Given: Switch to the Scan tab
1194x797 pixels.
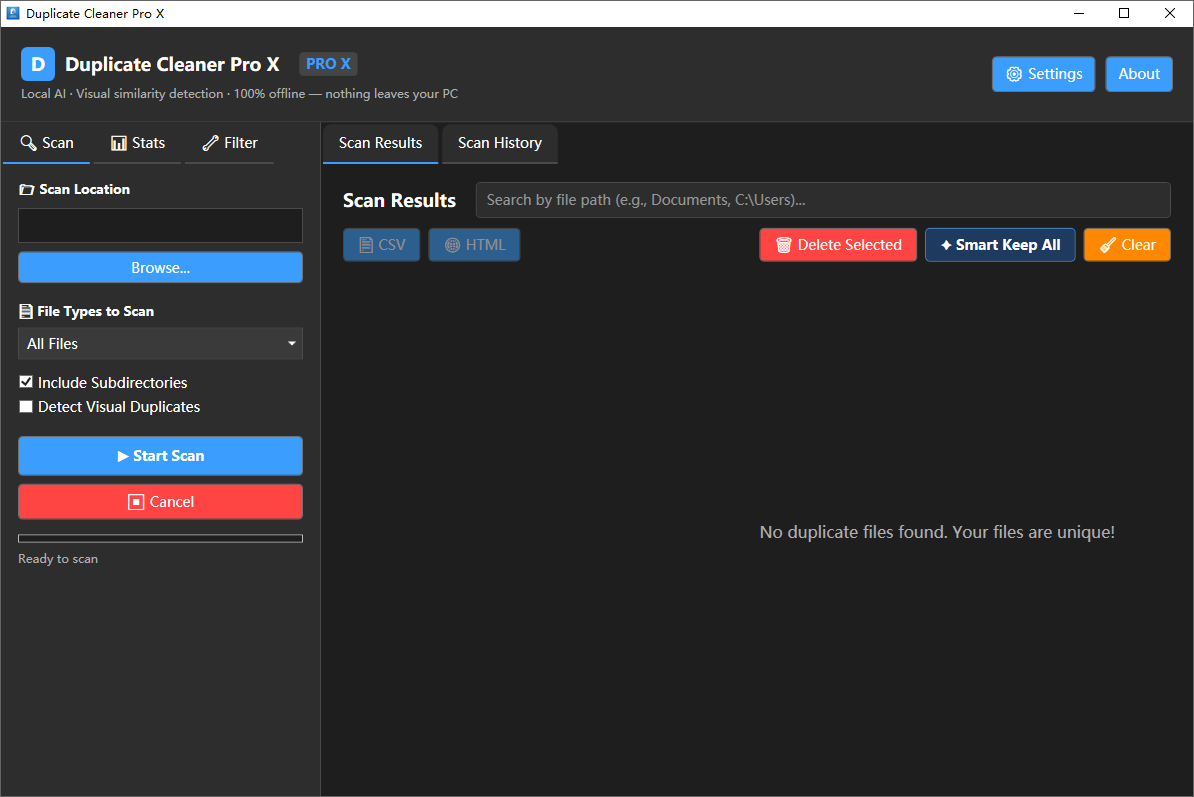Looking at the screenshot, I should click(46, 143).
